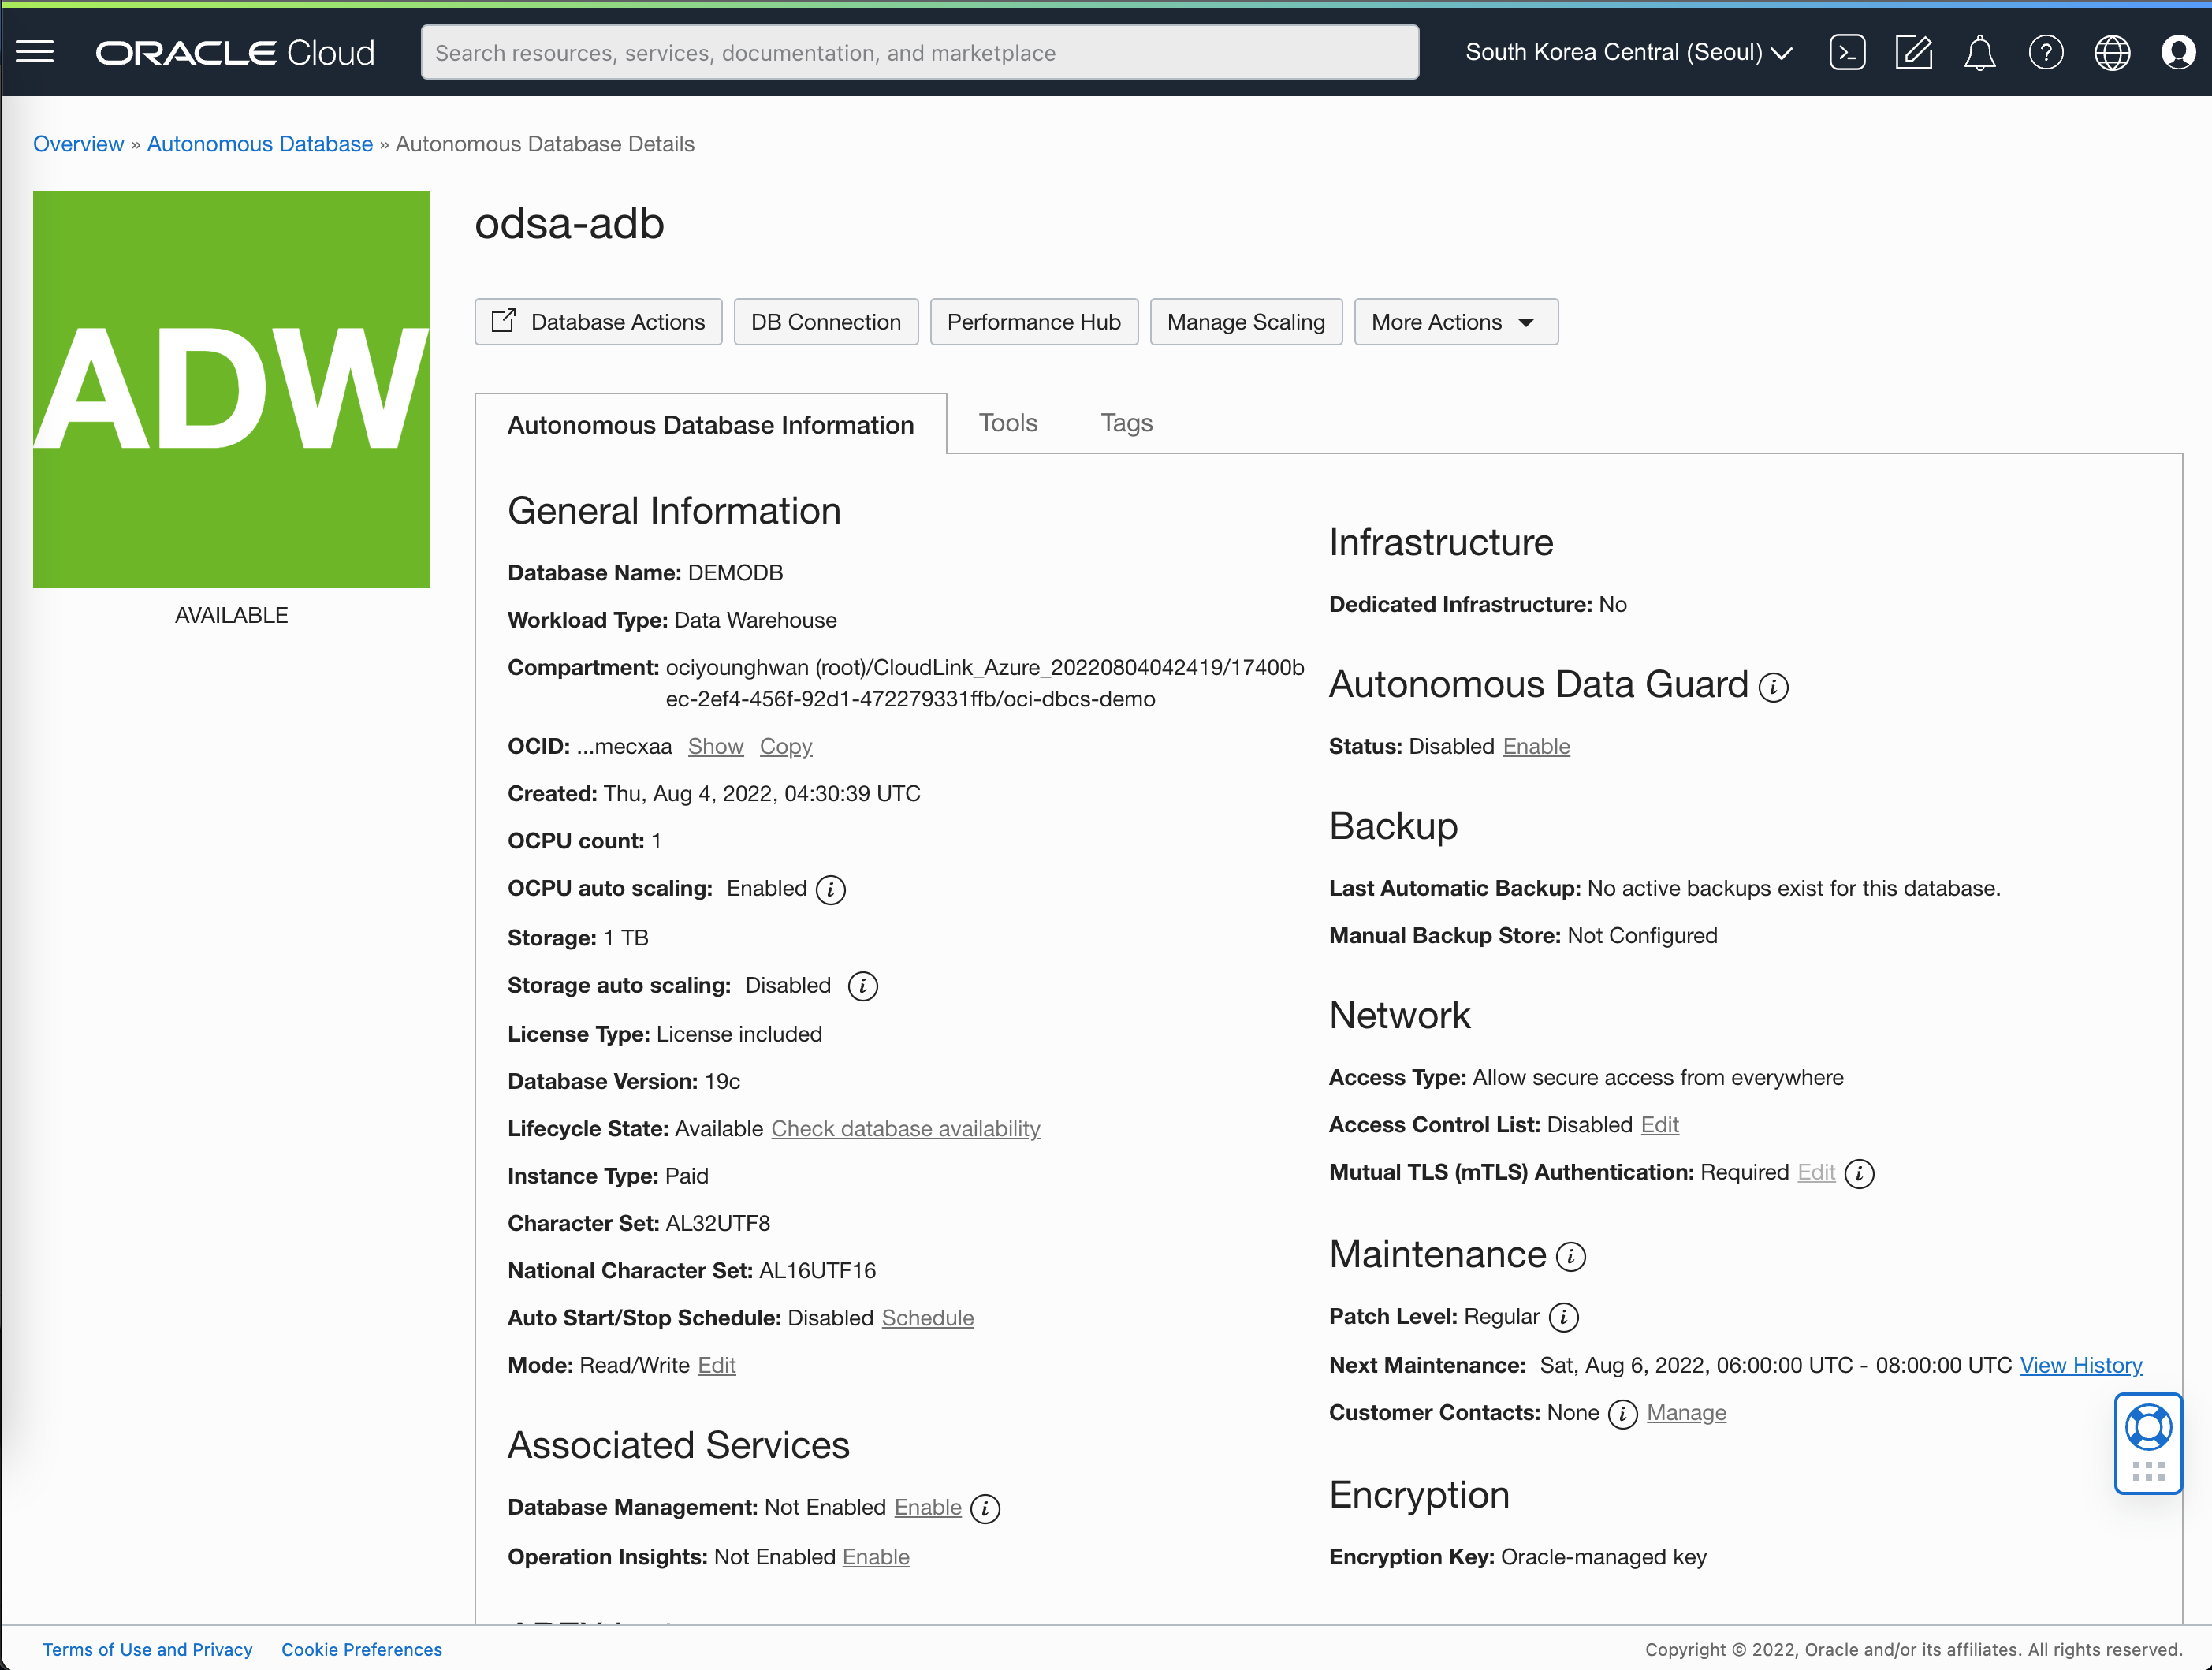Click in the search resources field
This screenshot has height=1670, width=2212.
(x=919, y=53)
